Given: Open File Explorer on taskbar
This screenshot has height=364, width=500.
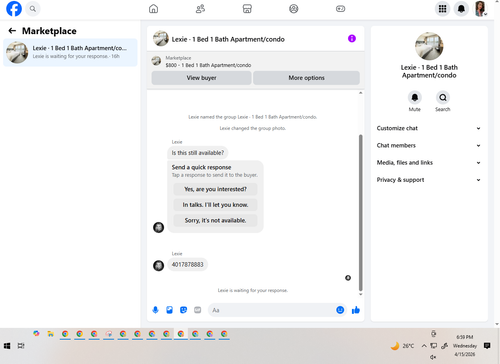Looking at the screenshot, I should tap(50, 334).
